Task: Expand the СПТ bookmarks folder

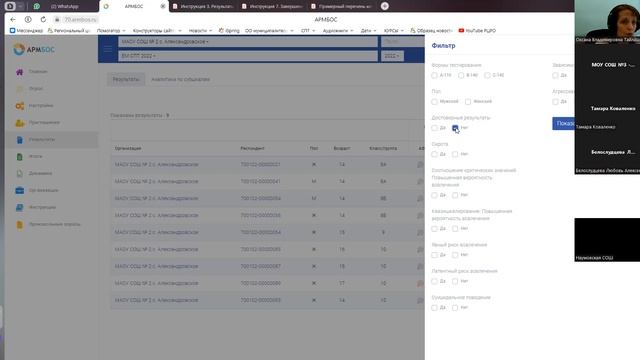Action: 307,31
